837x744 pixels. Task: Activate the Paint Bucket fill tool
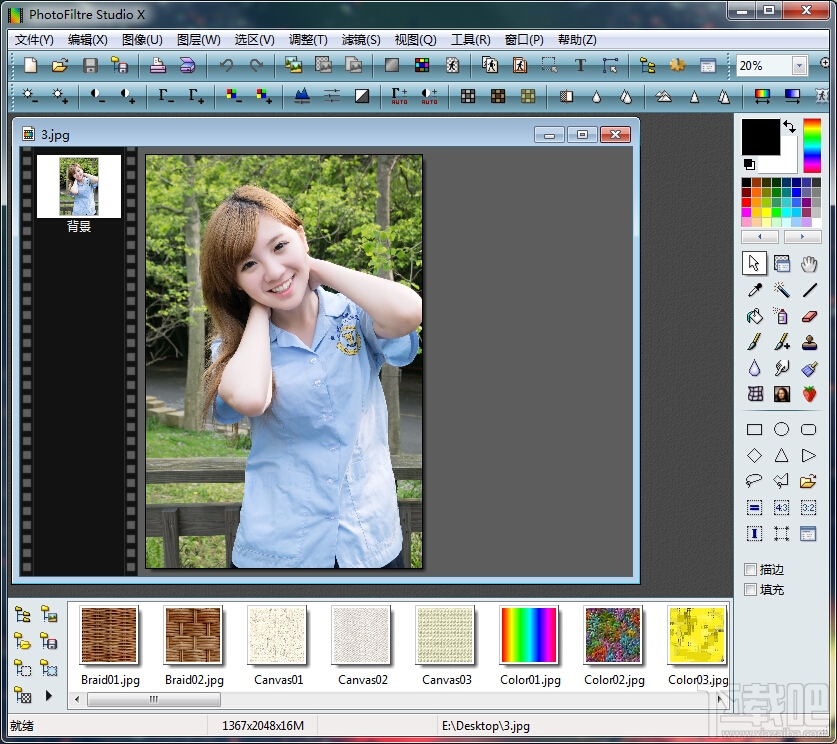(755, 316)
